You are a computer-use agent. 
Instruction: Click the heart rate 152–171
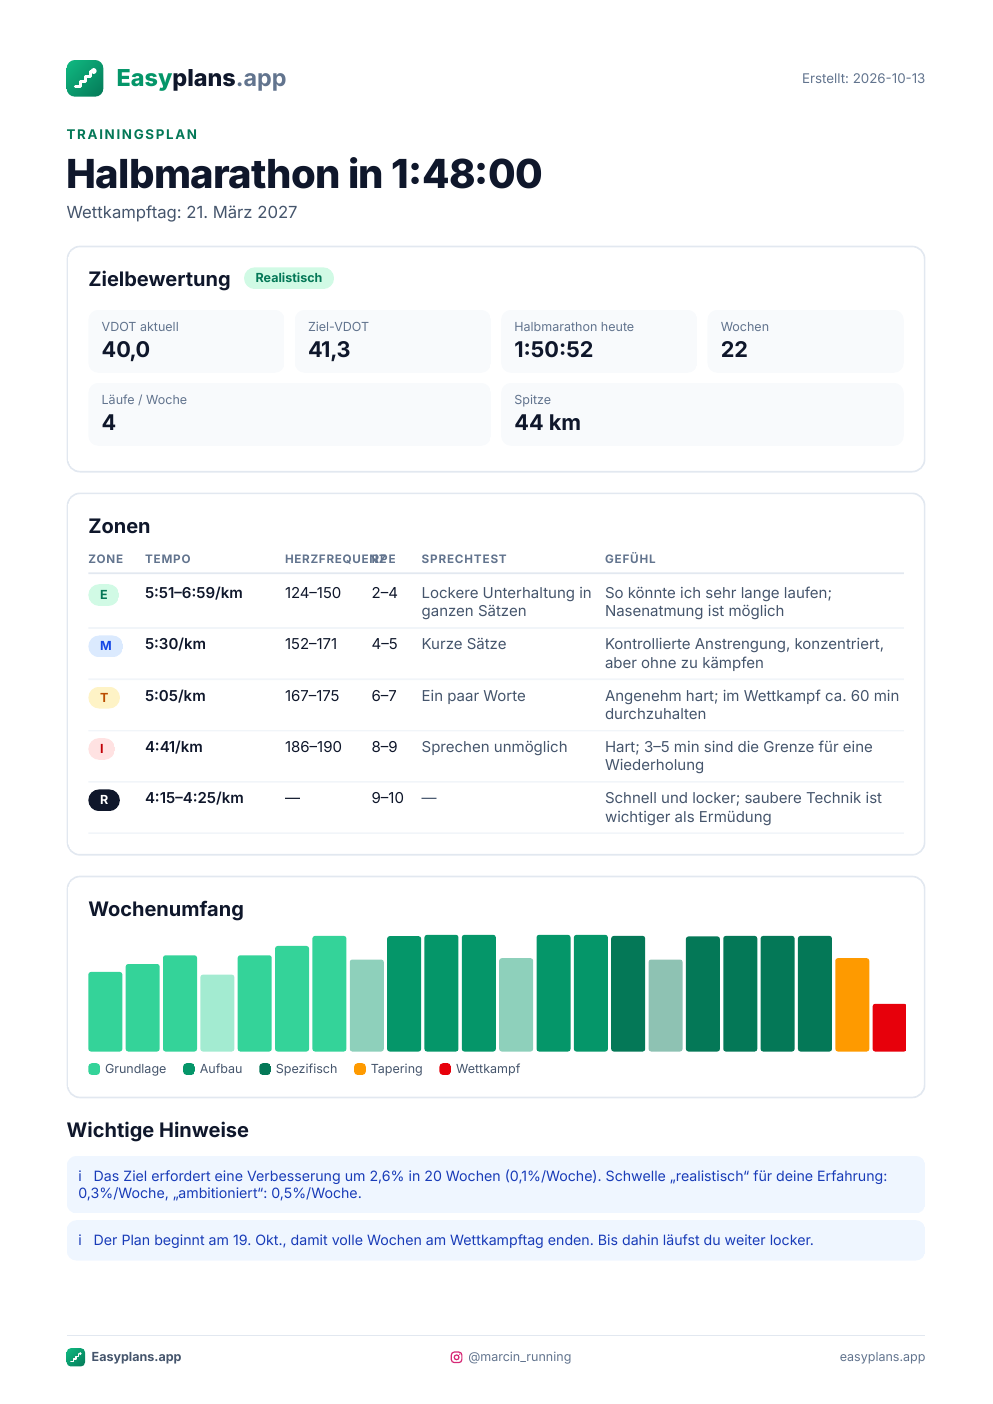(x=311, y=644)
